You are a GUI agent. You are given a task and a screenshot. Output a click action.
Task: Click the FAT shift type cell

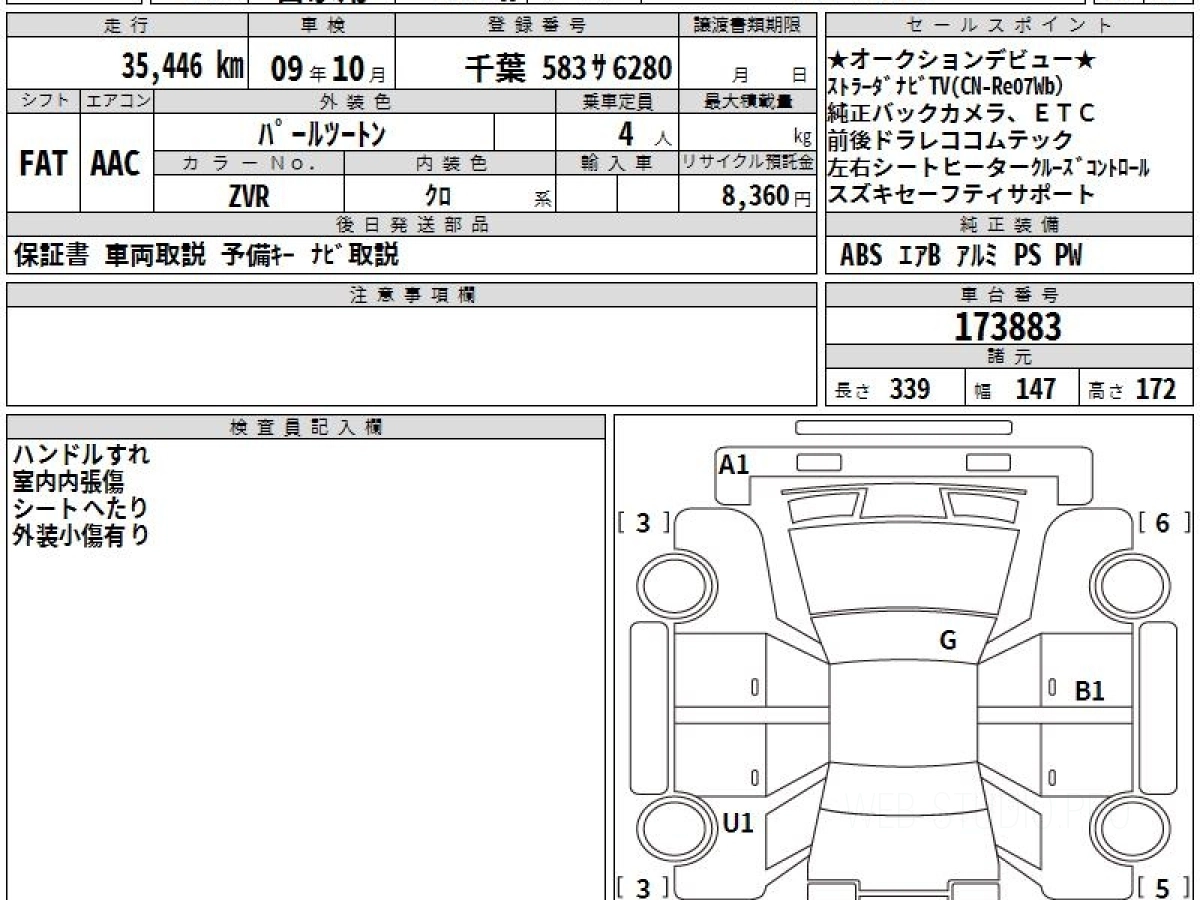pos(43,164)
